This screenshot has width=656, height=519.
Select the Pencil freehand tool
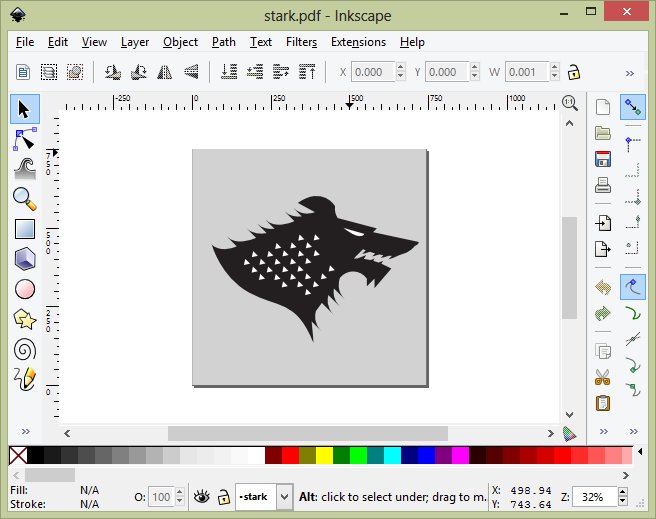coord(25,379)
